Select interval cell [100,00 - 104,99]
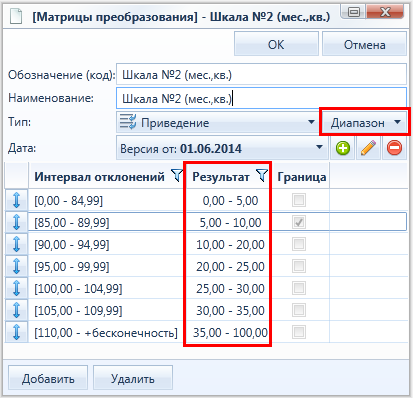This screenshot has height=398, width=413. point(107,288)
